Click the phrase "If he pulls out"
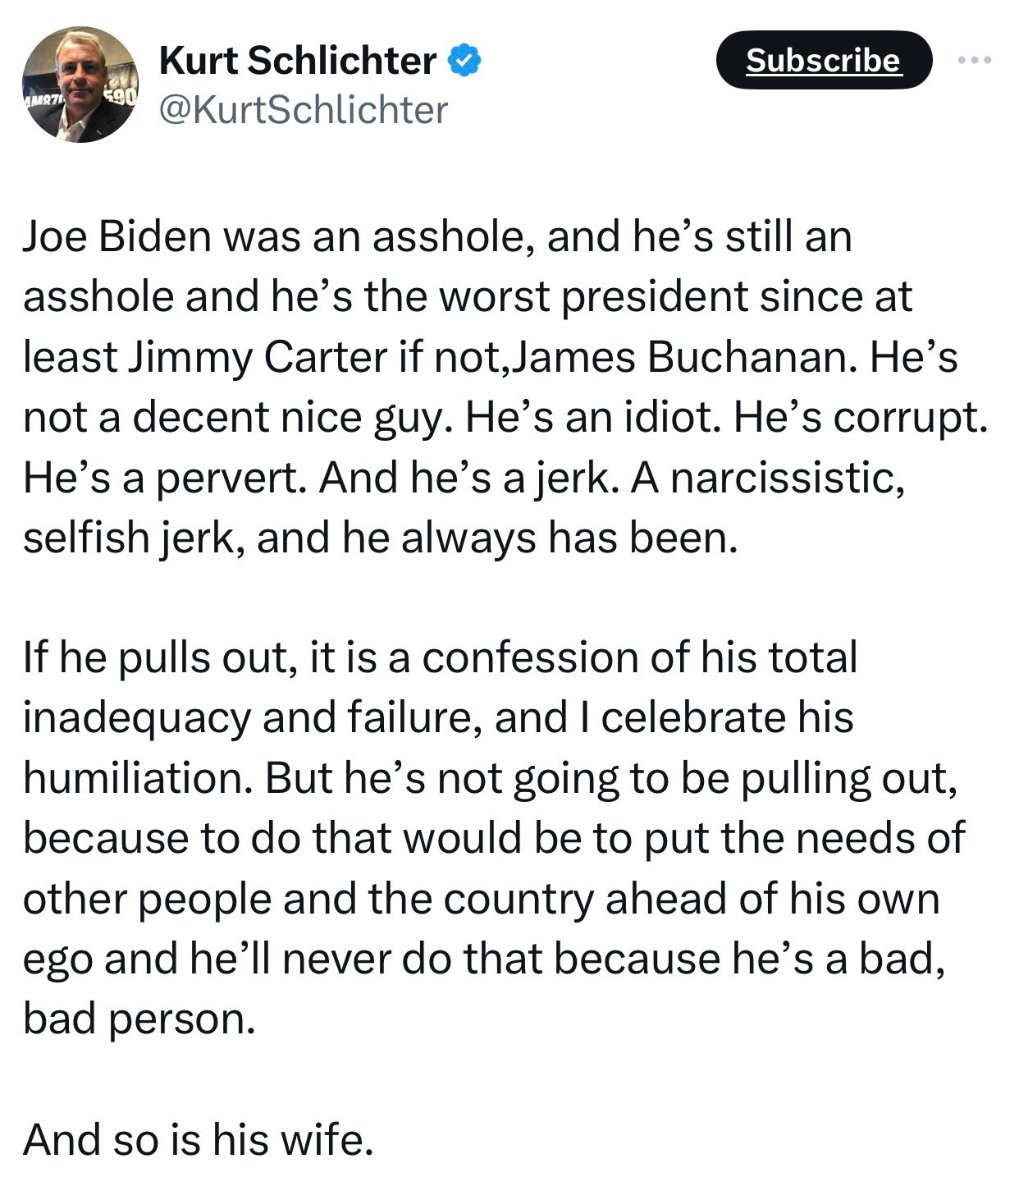The height and width of the screenshot is (1200, 1019). (x=157, y=657)
